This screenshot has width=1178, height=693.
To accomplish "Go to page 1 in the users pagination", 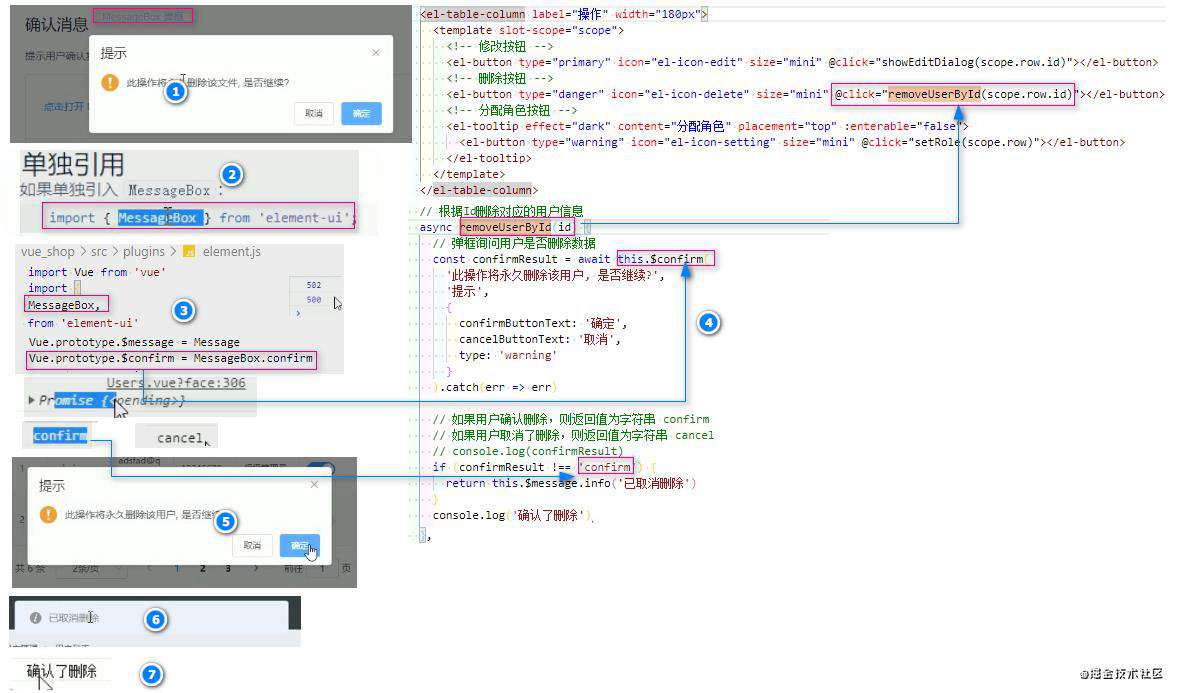I will 177,569.
